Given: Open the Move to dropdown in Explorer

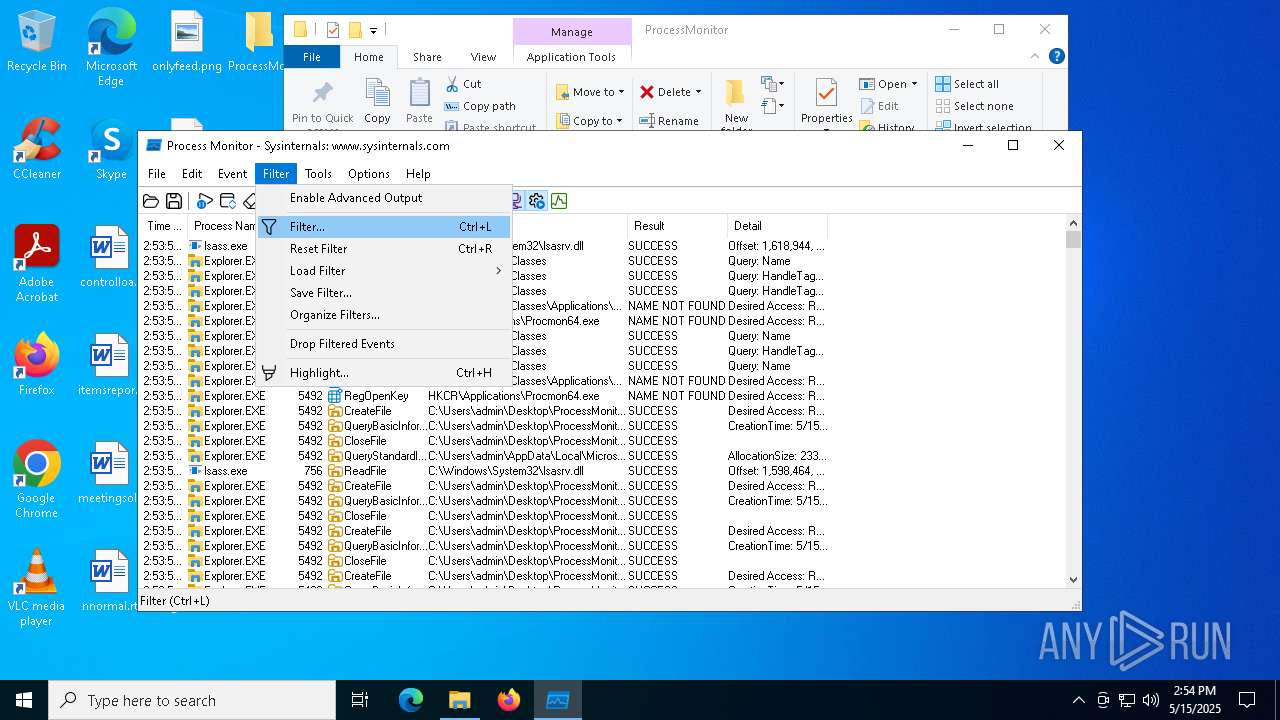Looking at the screenshot, I should point(590,92).
